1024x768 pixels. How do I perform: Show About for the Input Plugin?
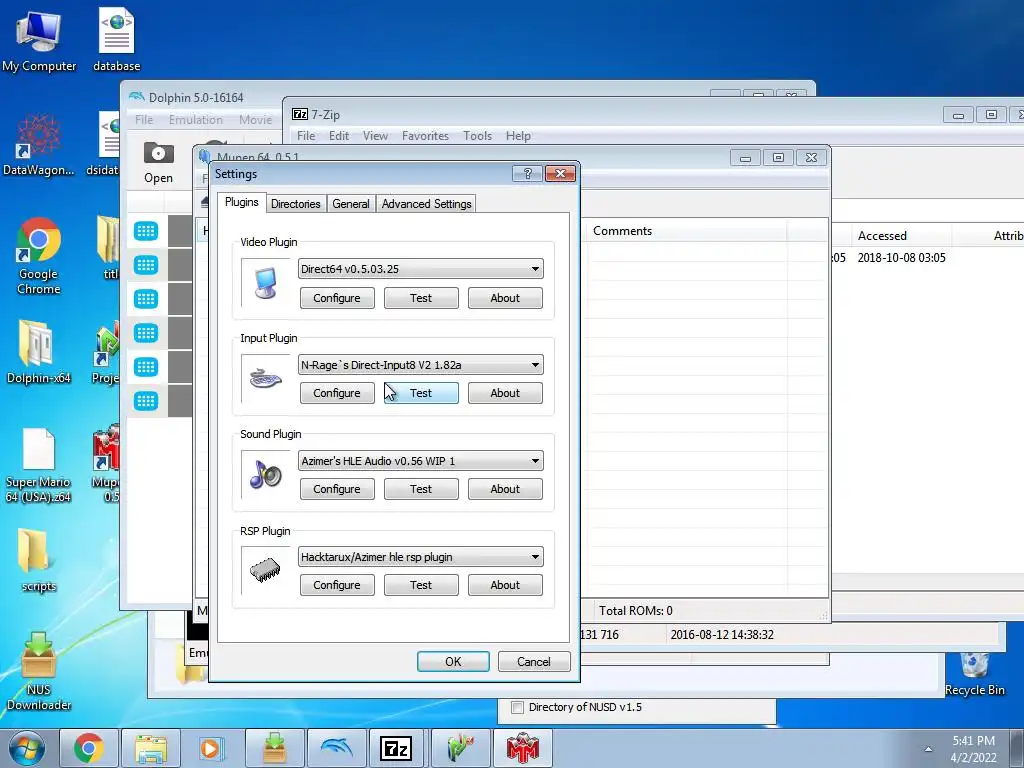coord(505,392)
